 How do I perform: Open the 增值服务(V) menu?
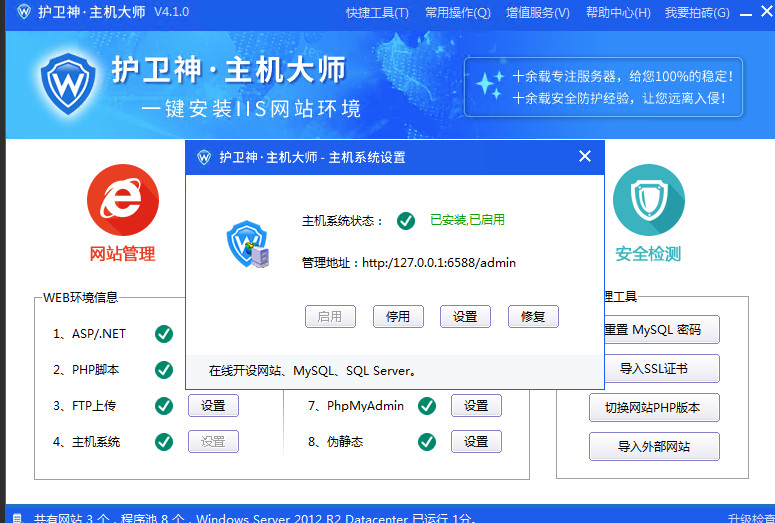(537, 13)
